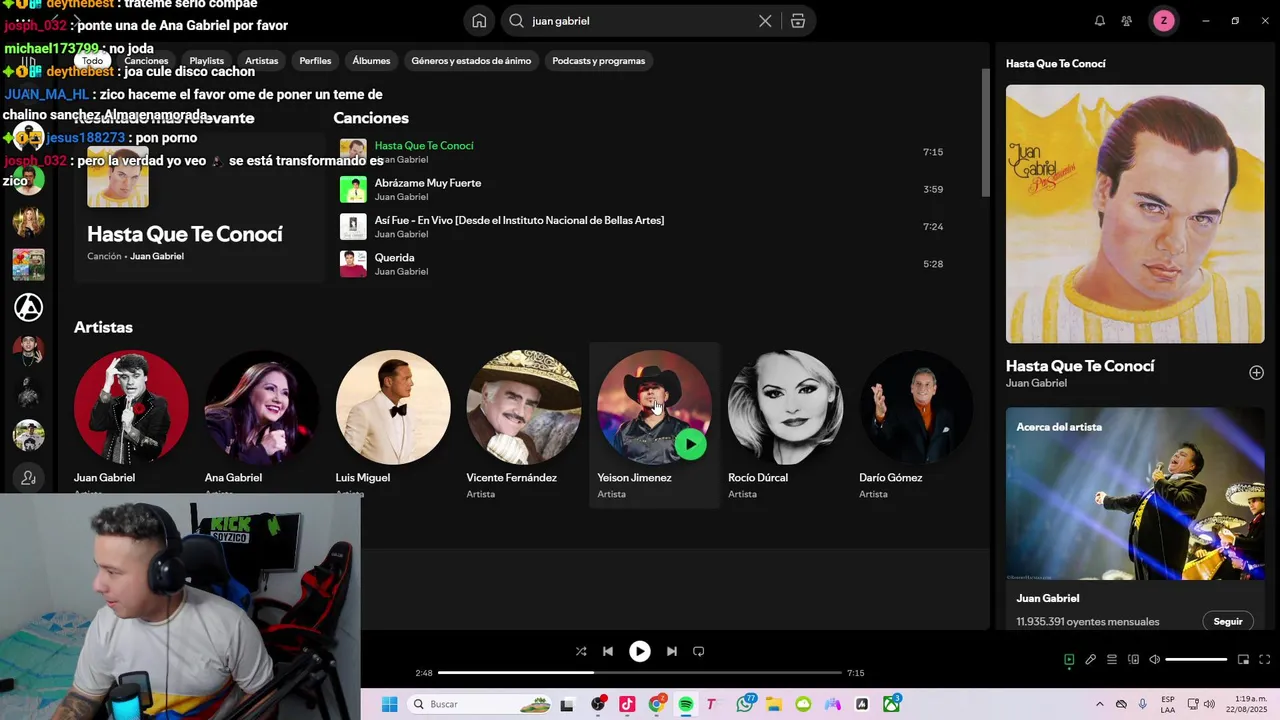Start playback with the main play button

(x=640, y=651)
